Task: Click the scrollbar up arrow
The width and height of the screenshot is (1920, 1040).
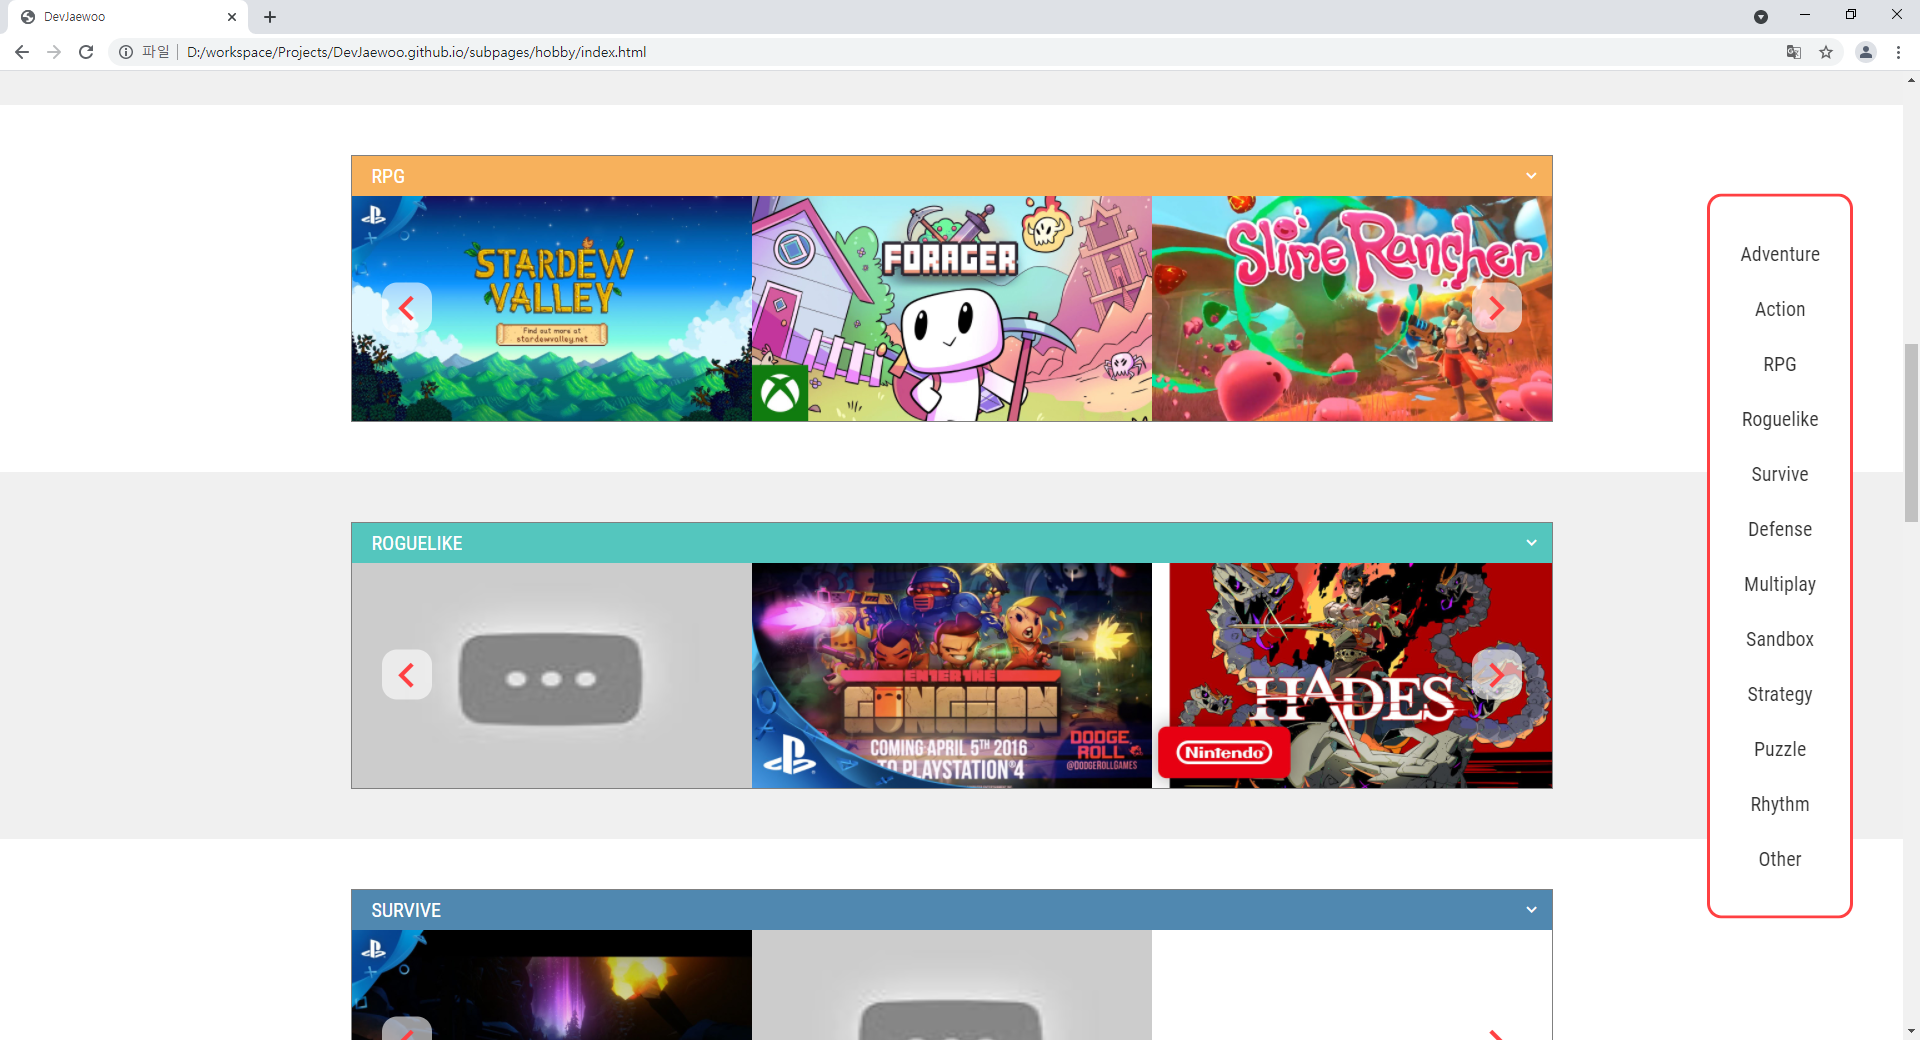Action: pyautogui.click(x=1911, y=80)
